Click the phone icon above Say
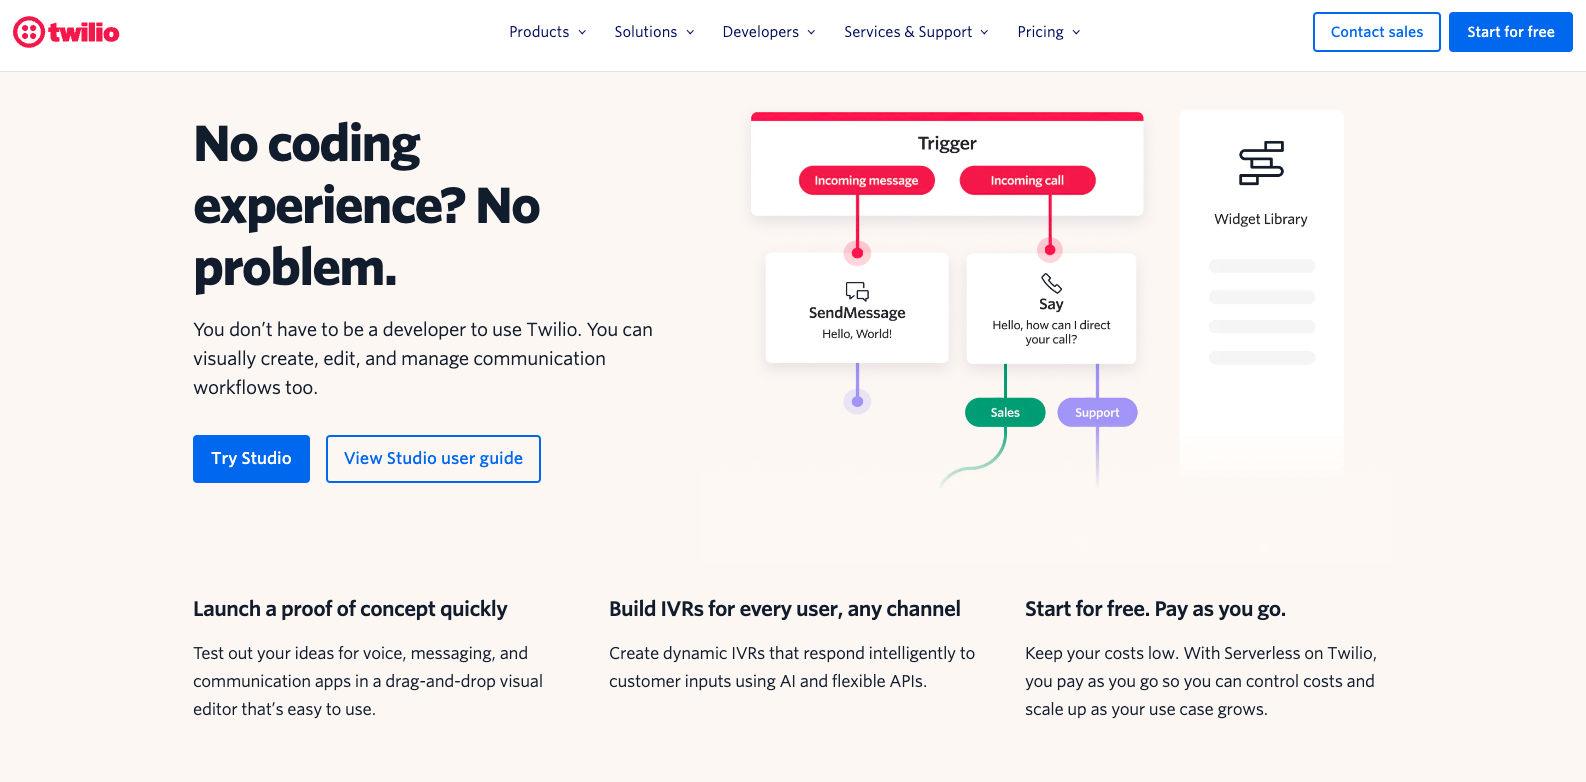The height and width of the screenshot is (782, 1586). point(1051,283)
